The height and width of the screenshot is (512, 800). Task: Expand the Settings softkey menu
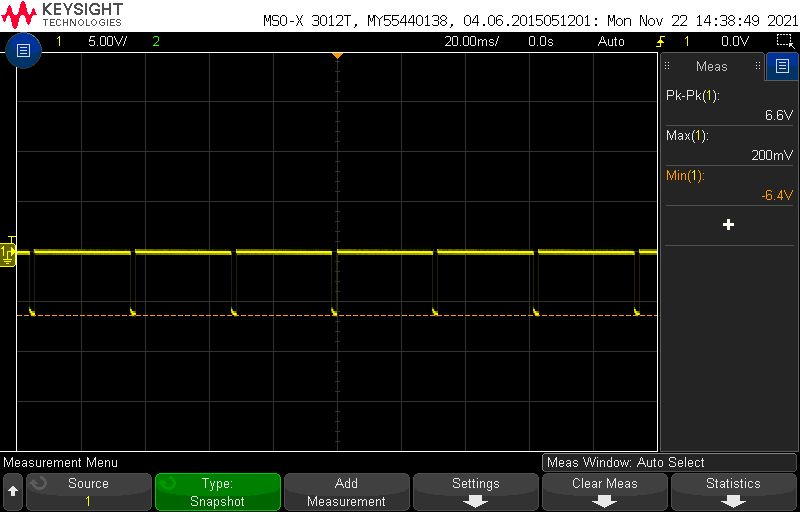click(475, 492)
